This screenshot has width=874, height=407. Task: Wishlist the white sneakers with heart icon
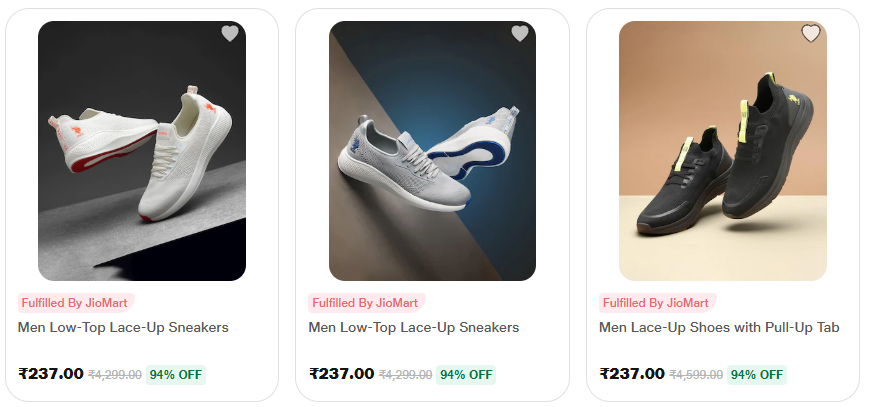click(x=230, y=34)
